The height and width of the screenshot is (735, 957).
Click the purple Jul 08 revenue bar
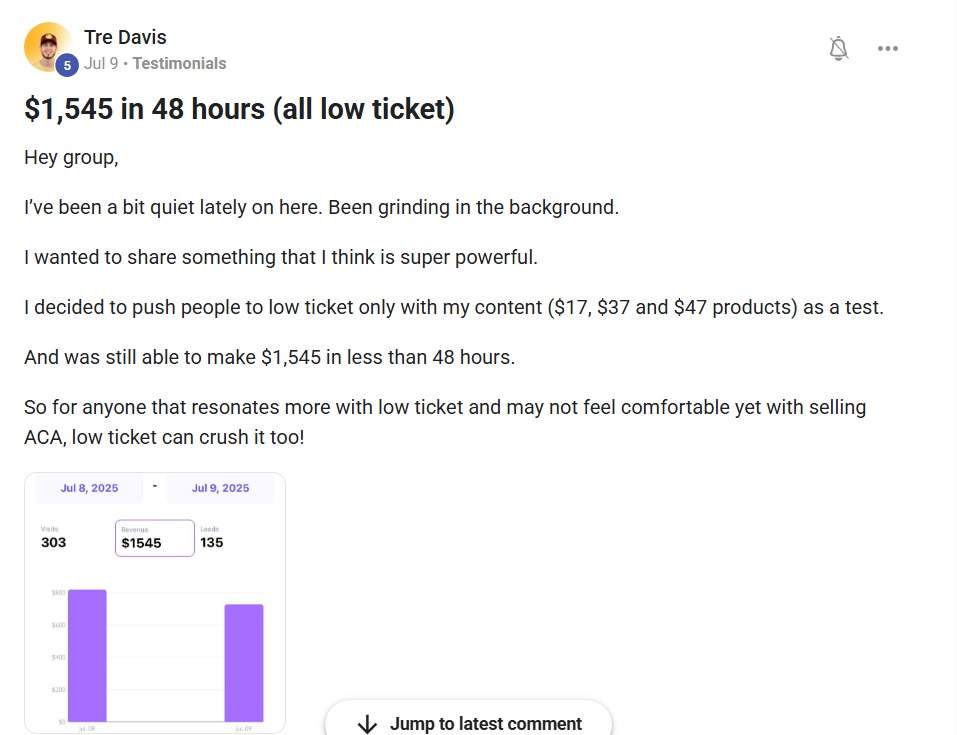click(87, 655)
